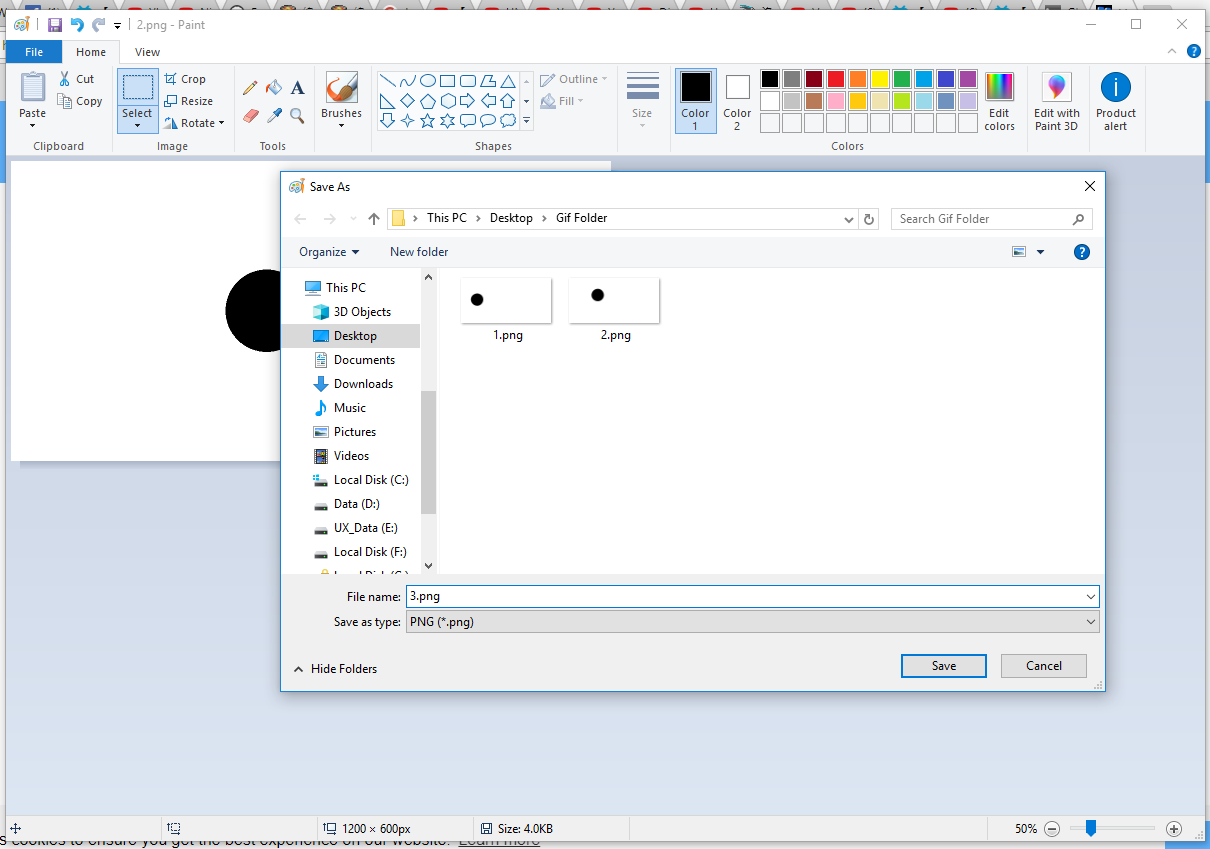Activate the Color picker eyedropper tool
The image size is (1210, 849).
[x=274, y=116]
